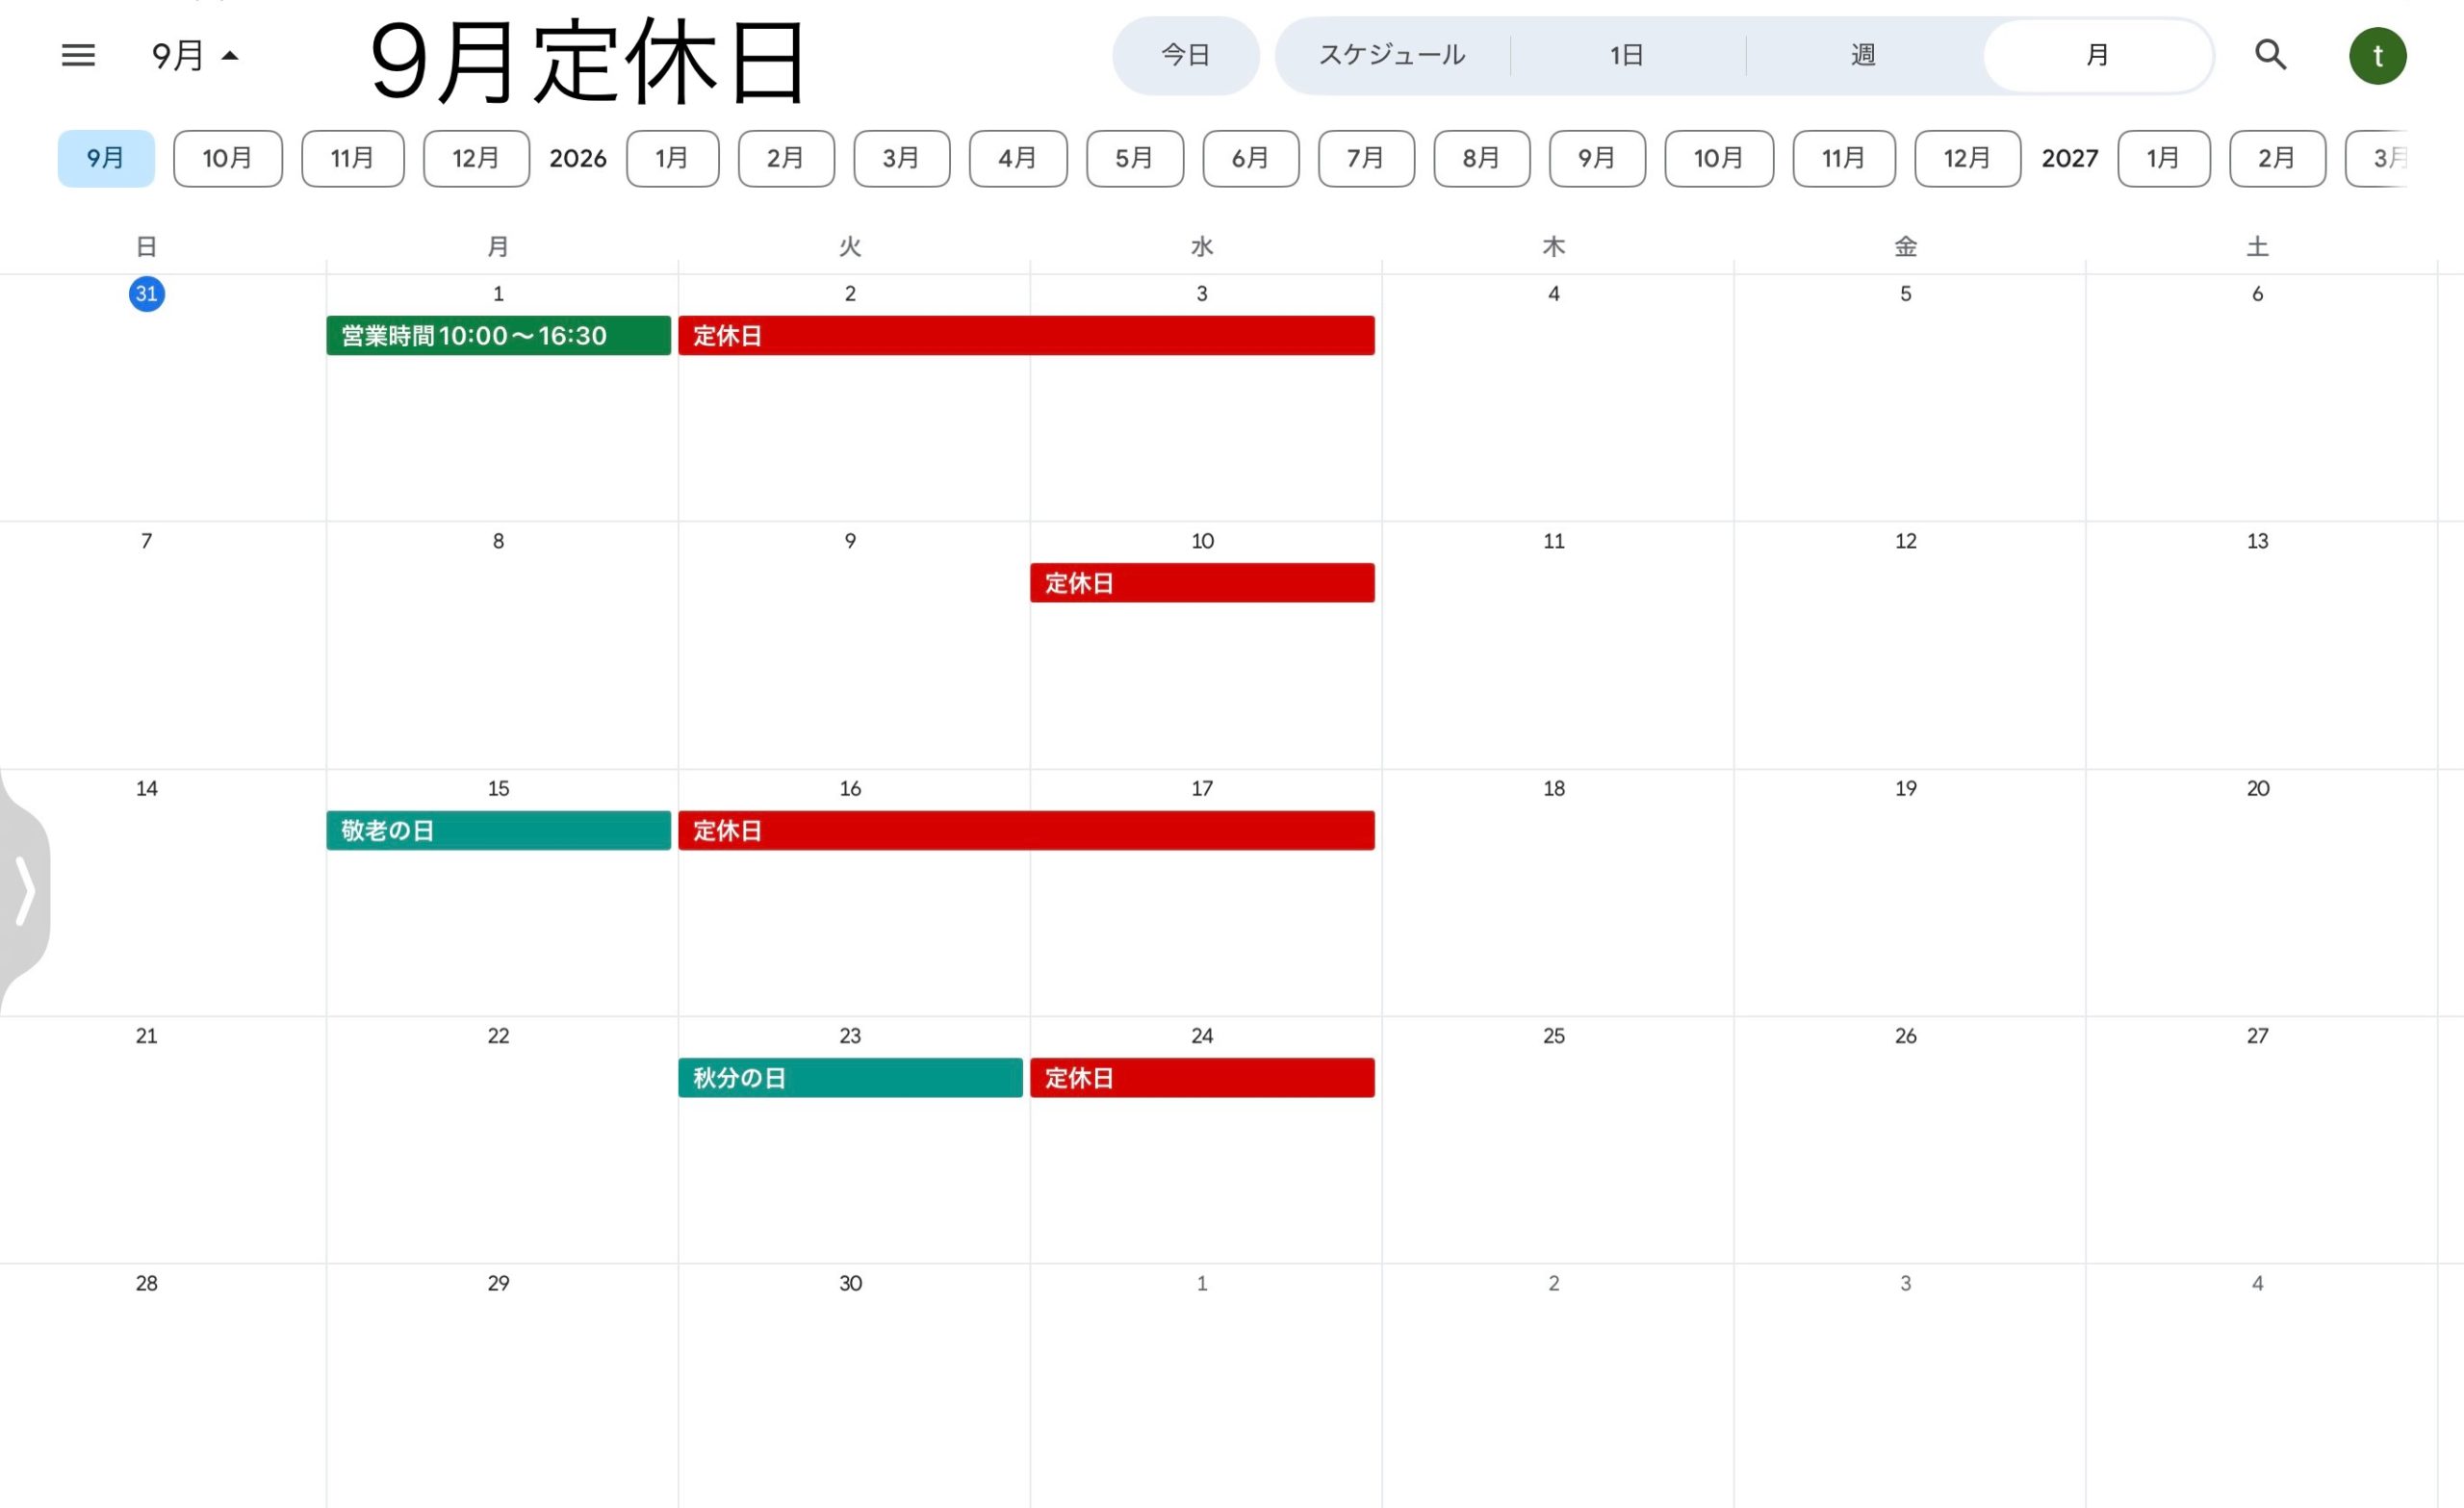Jump to 1月 of 2026
2464x1508 pixels.
point(672,158)
